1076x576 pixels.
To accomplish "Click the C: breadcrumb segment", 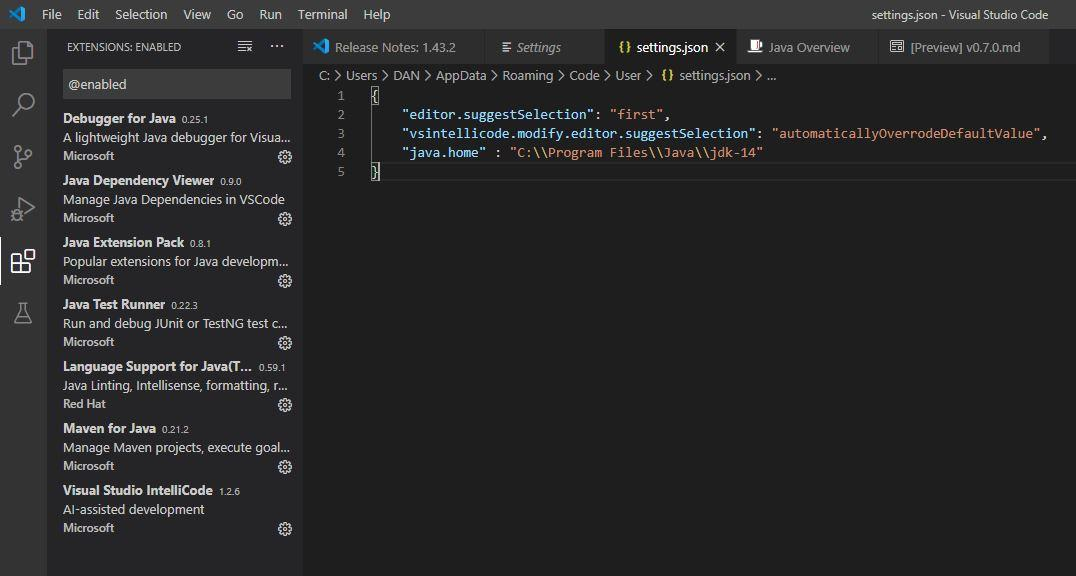I will (324, 76).
